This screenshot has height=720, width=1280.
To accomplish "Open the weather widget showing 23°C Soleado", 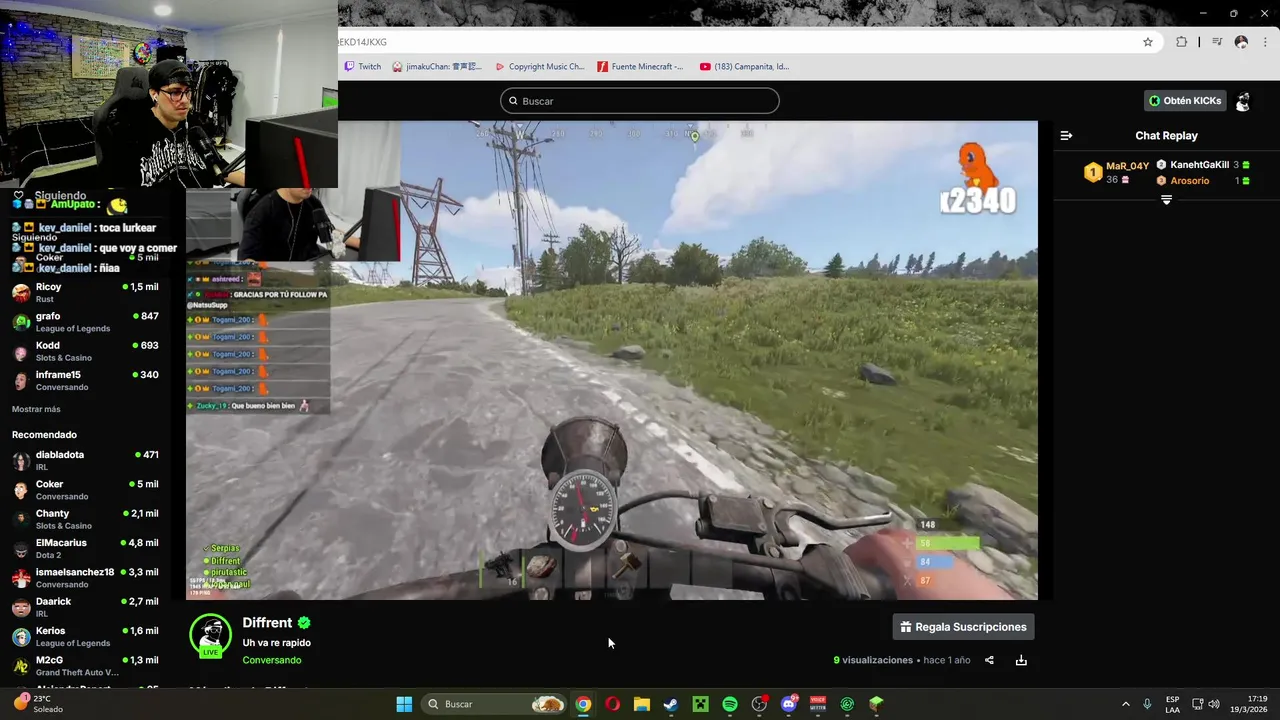I will coord(40,704).
